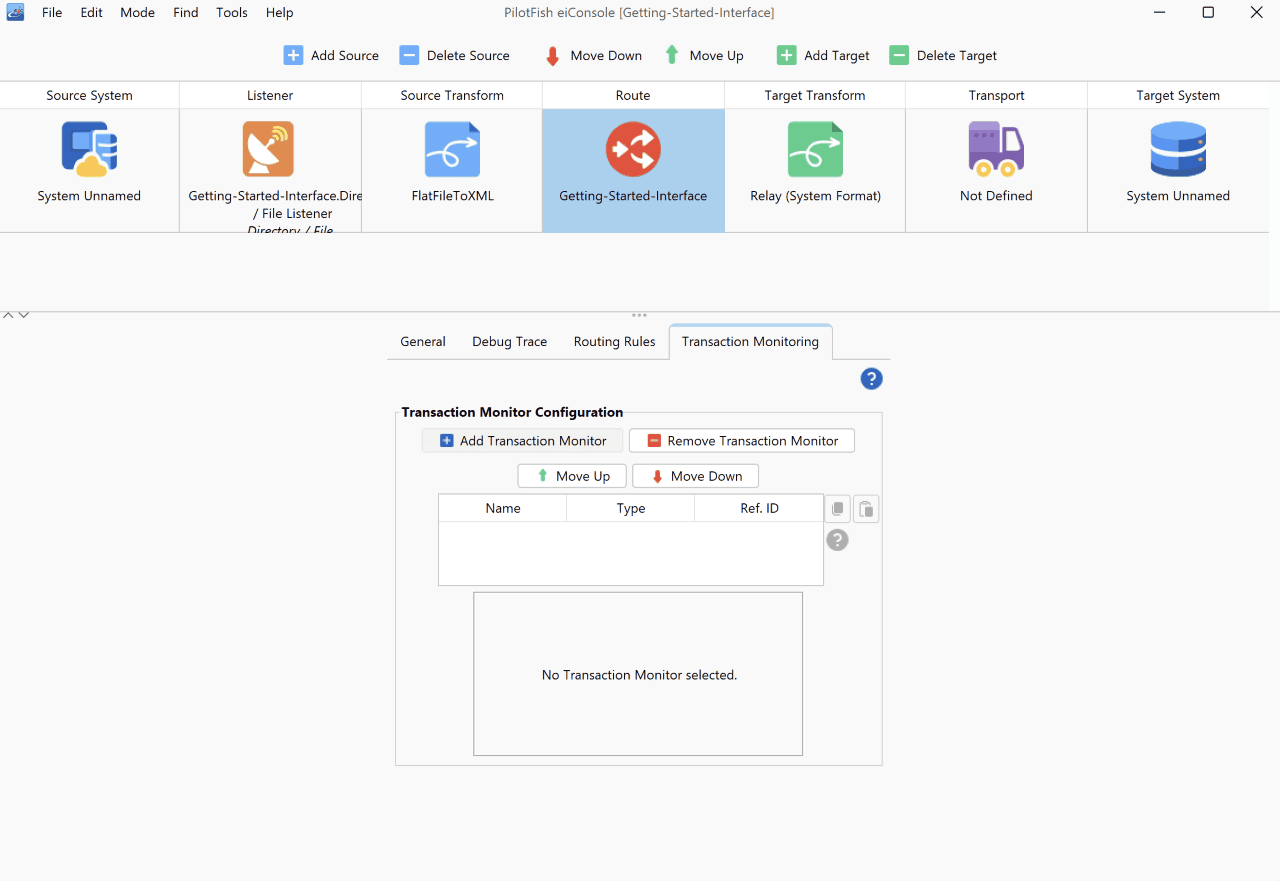
Task: Click the gray help icon beside the table
Action: (x=838, y=540)
